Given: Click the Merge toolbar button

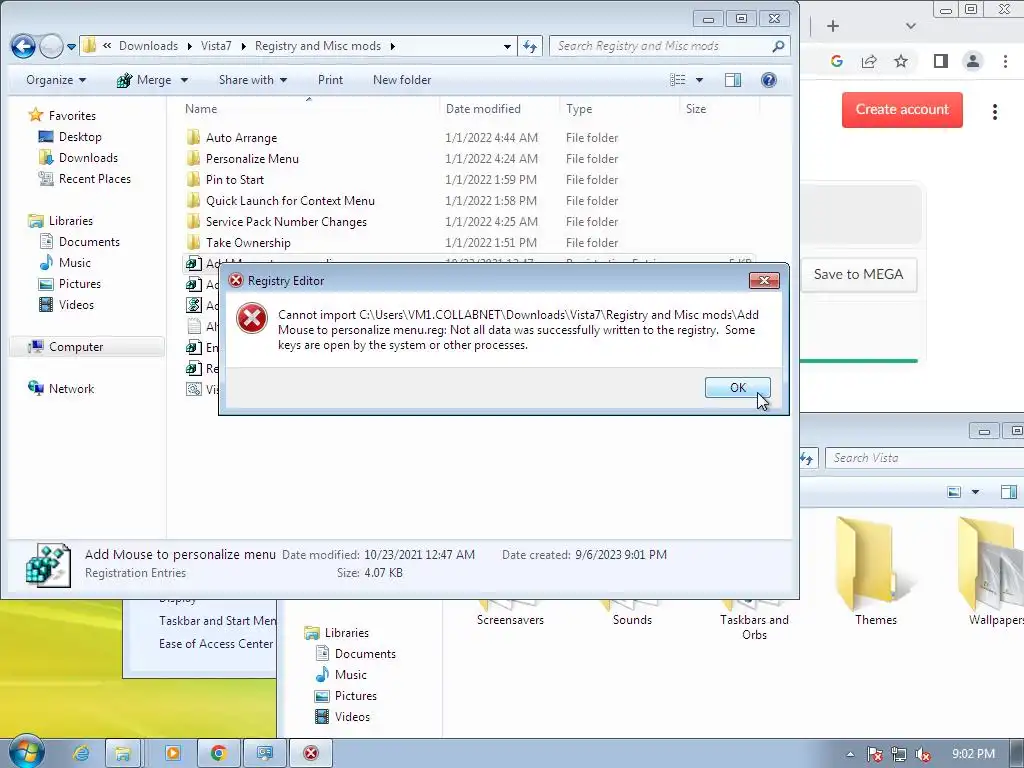Looking at the screenshot, I should click(144, 80).
